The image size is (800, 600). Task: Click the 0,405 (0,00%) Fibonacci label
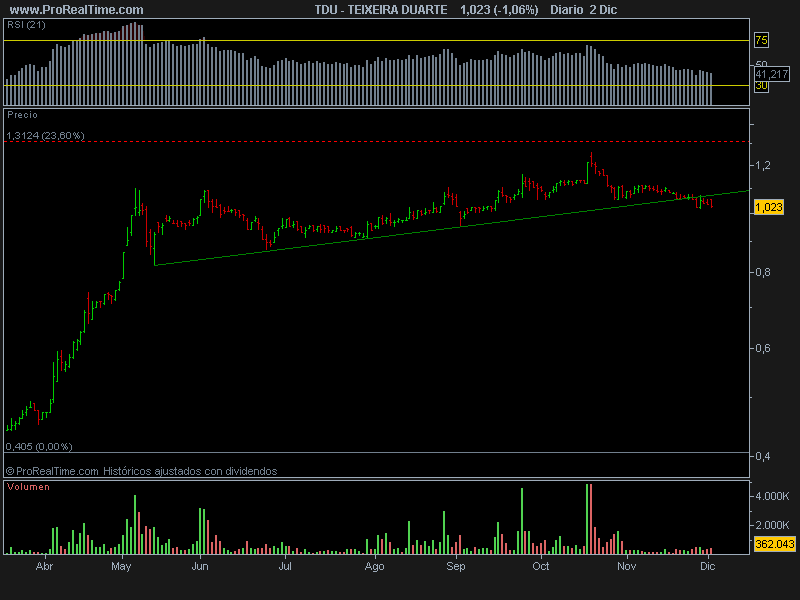39,446
